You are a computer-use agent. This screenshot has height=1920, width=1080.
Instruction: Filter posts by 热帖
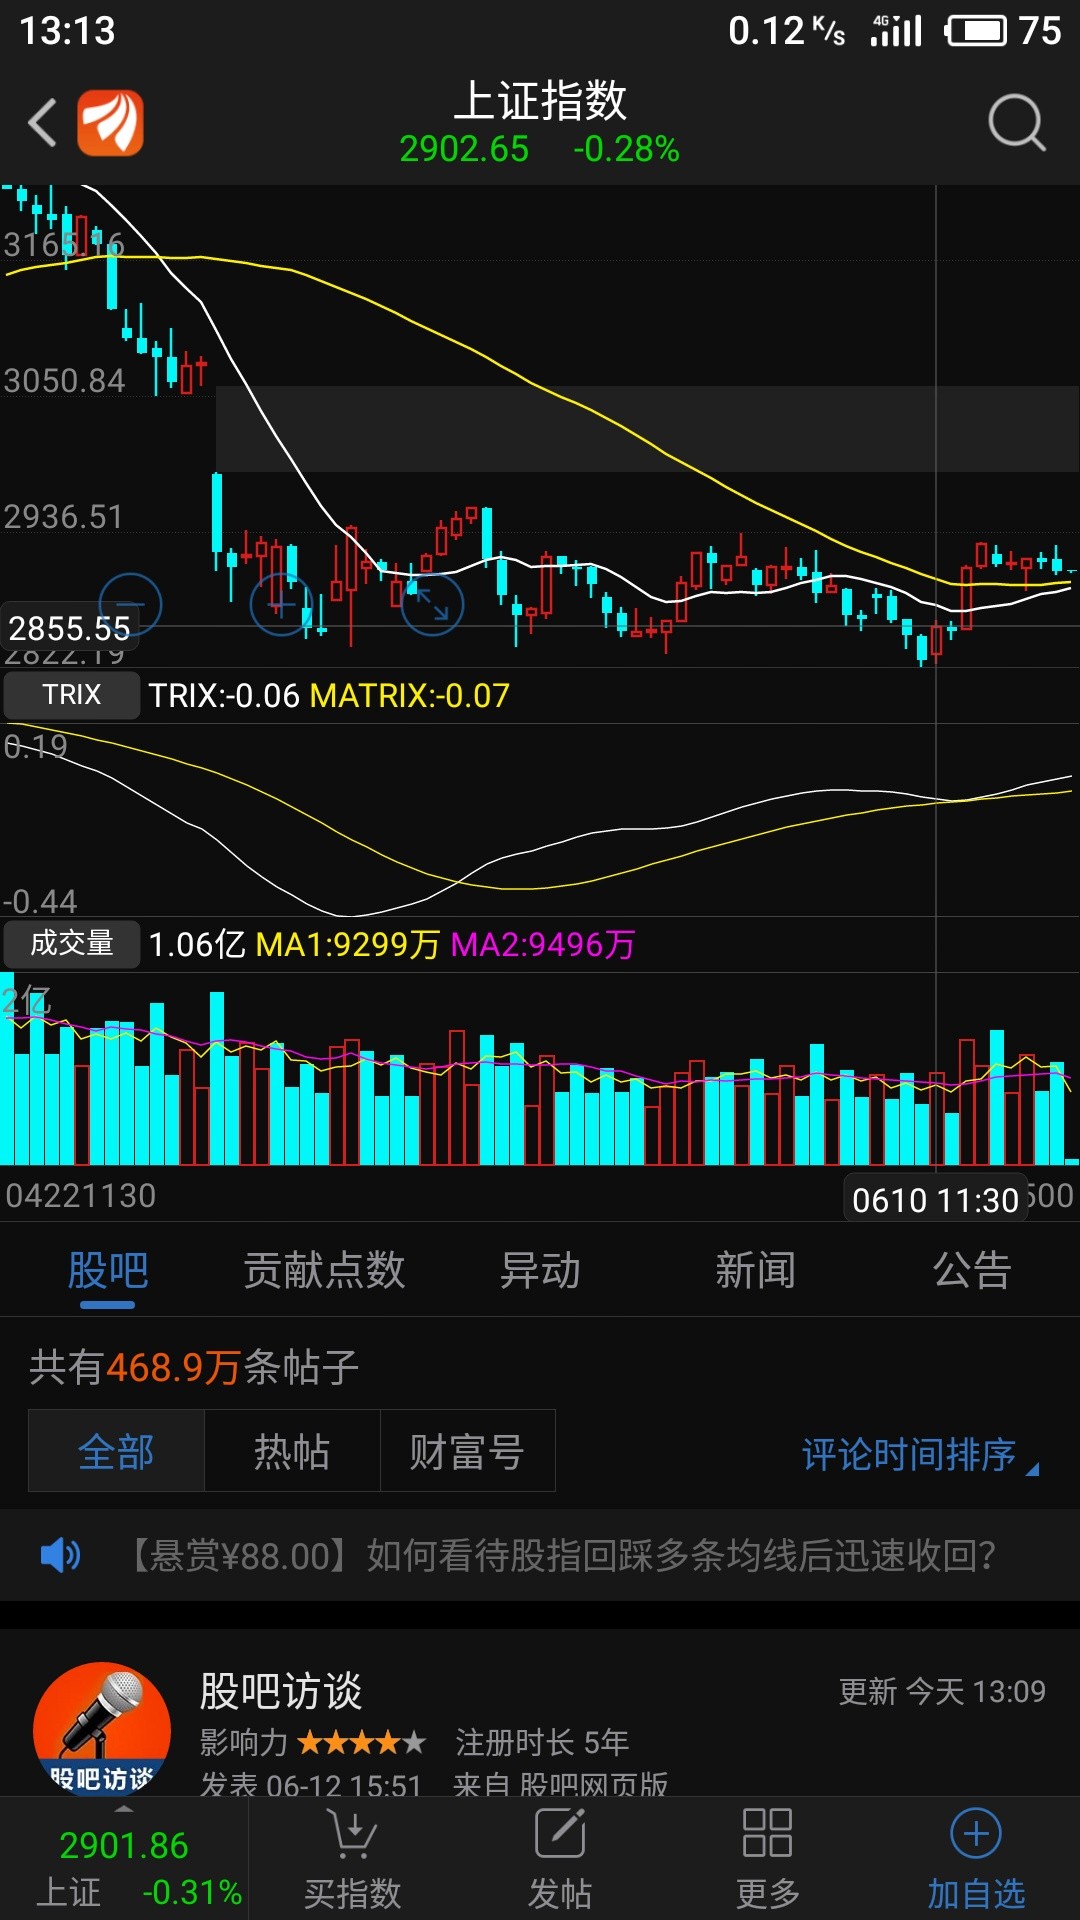click(292, 1451)
